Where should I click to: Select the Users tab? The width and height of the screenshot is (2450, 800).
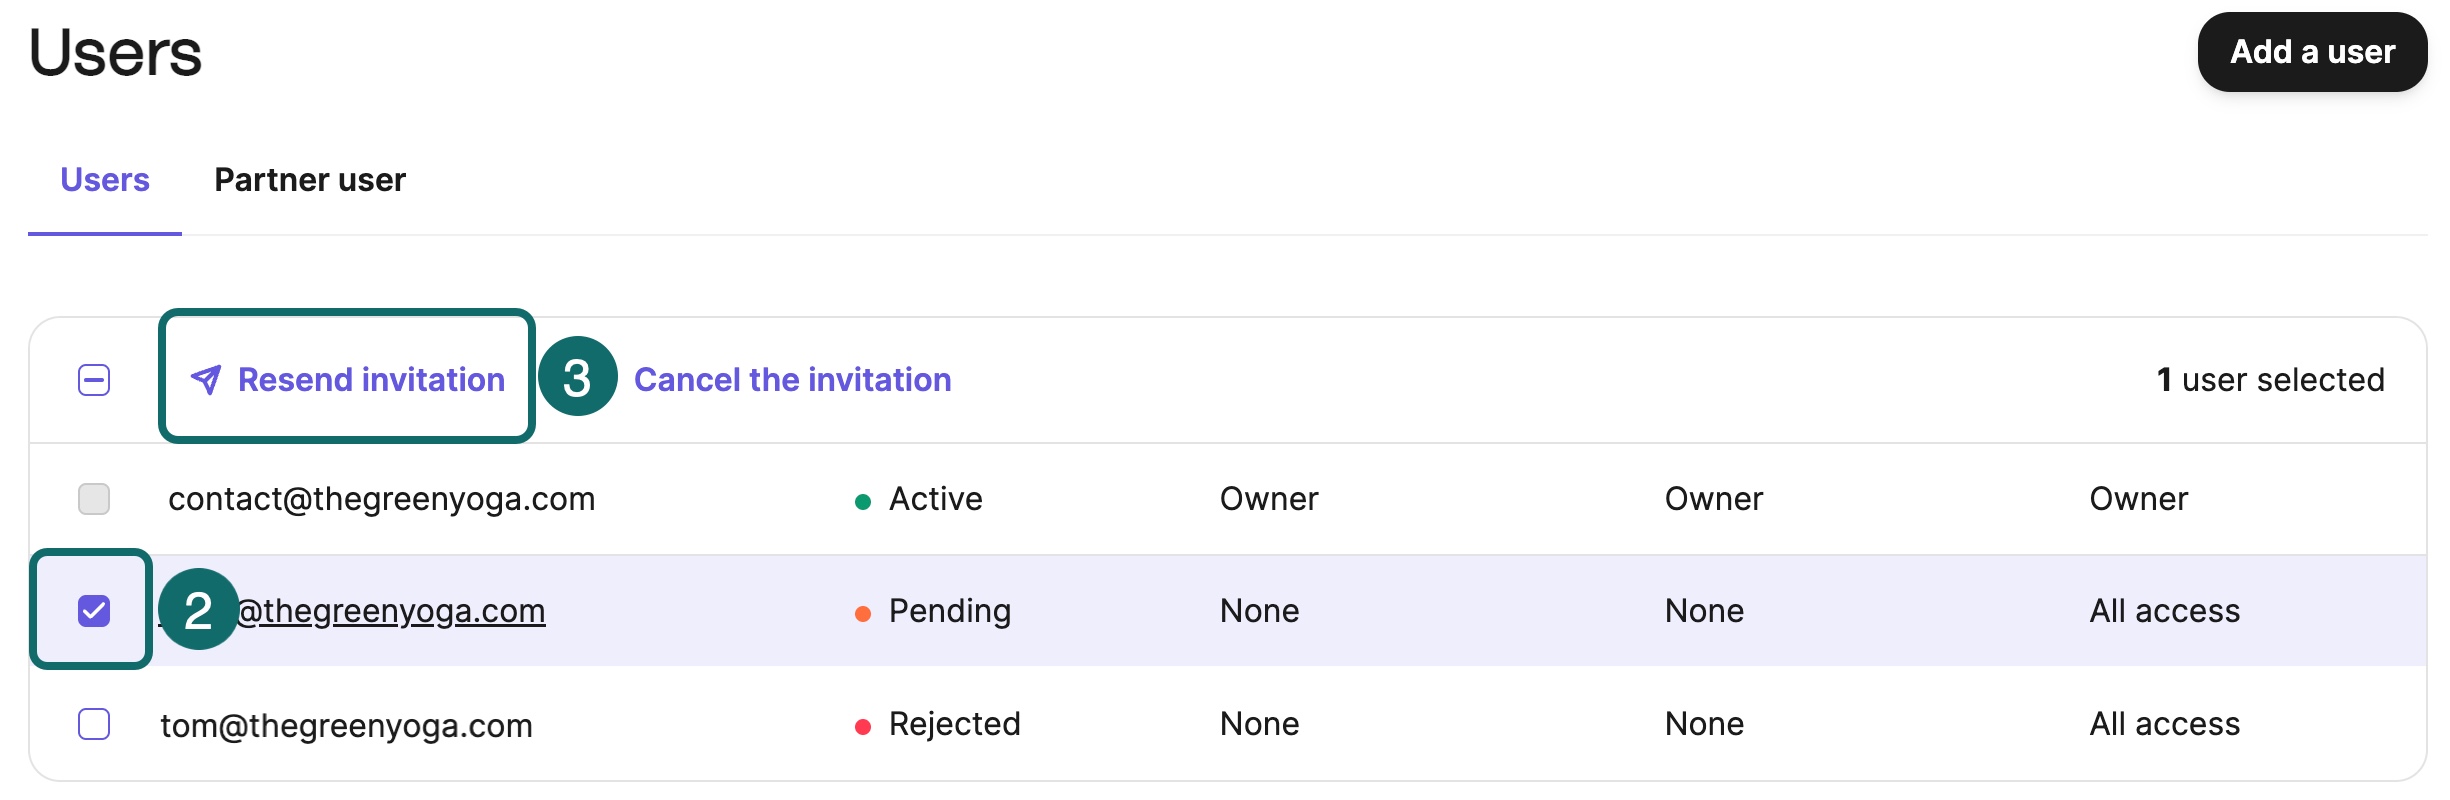click(x=105, y=180)
